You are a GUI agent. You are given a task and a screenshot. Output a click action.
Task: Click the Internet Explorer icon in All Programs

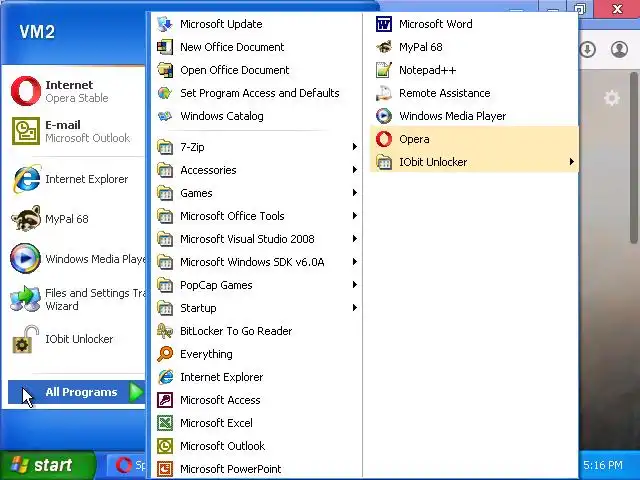pos(165,377)
